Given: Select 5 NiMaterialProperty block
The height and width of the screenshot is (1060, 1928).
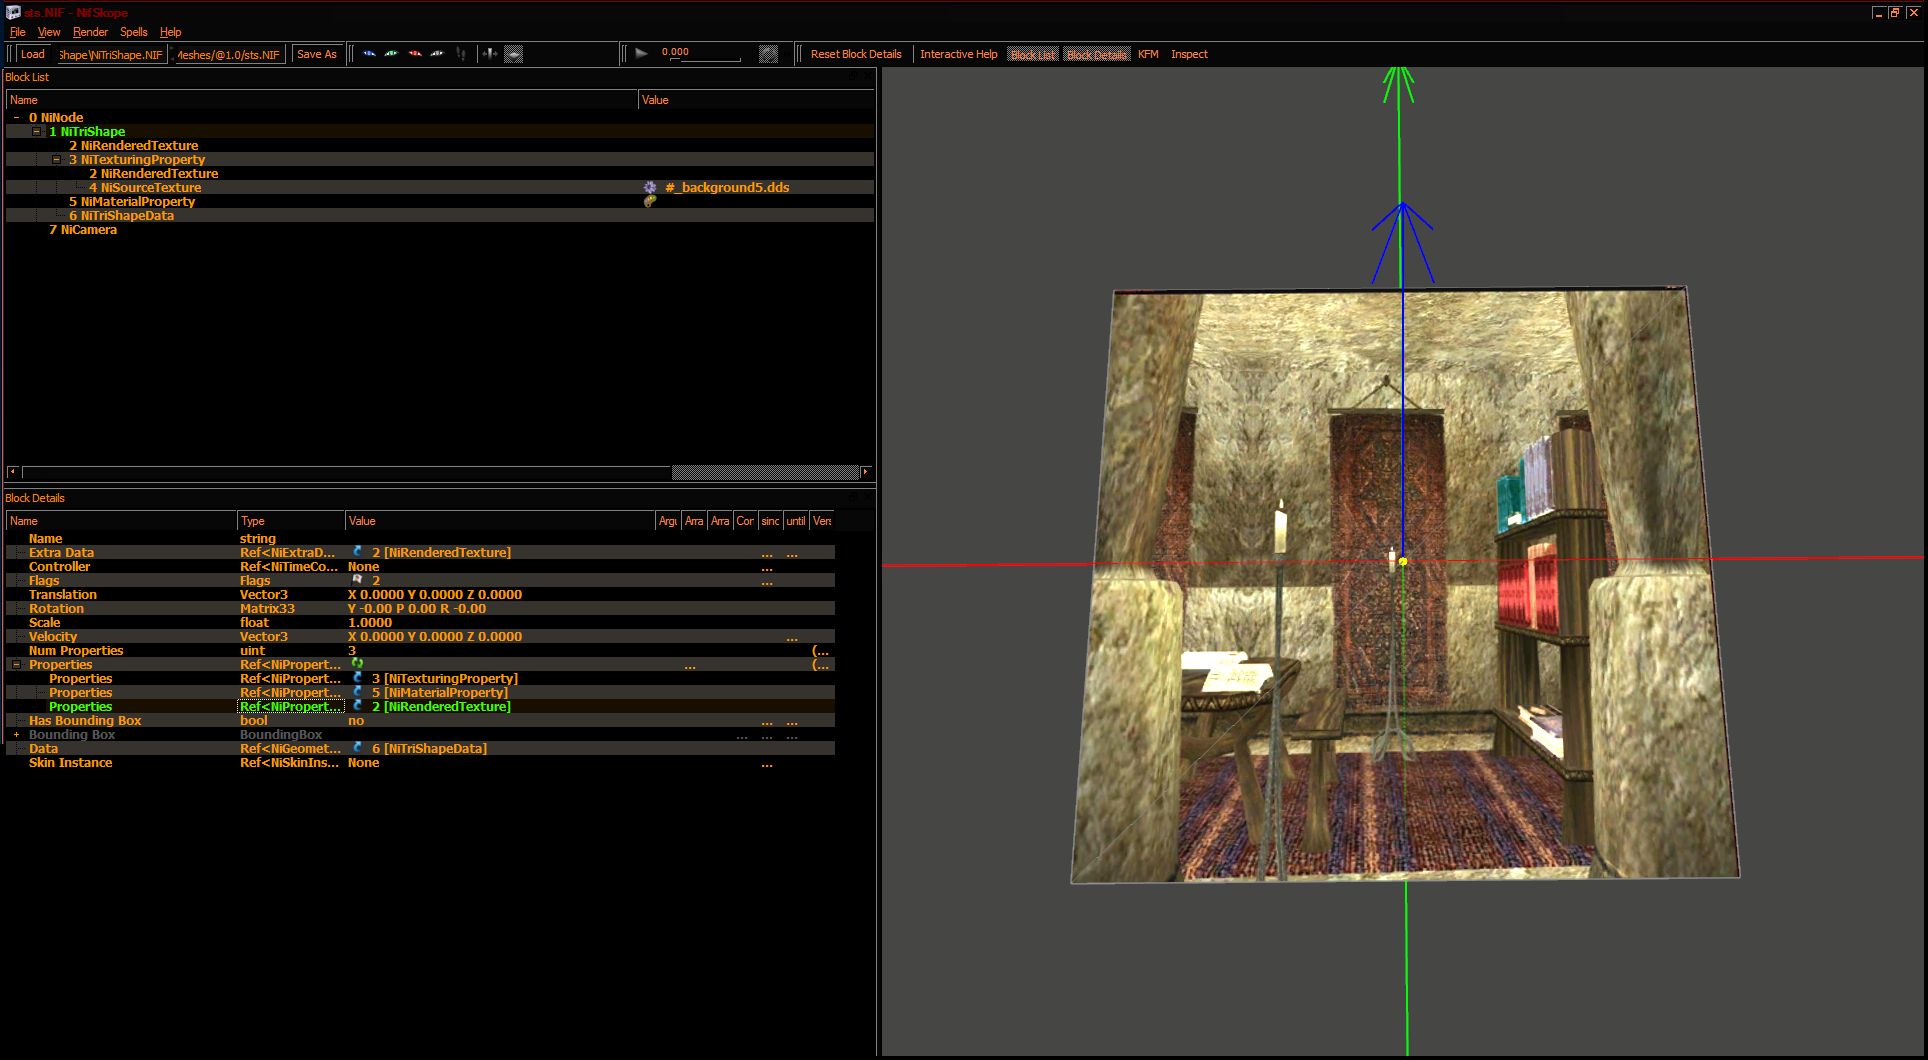Looking at the screenshot, I should (132, 201).
